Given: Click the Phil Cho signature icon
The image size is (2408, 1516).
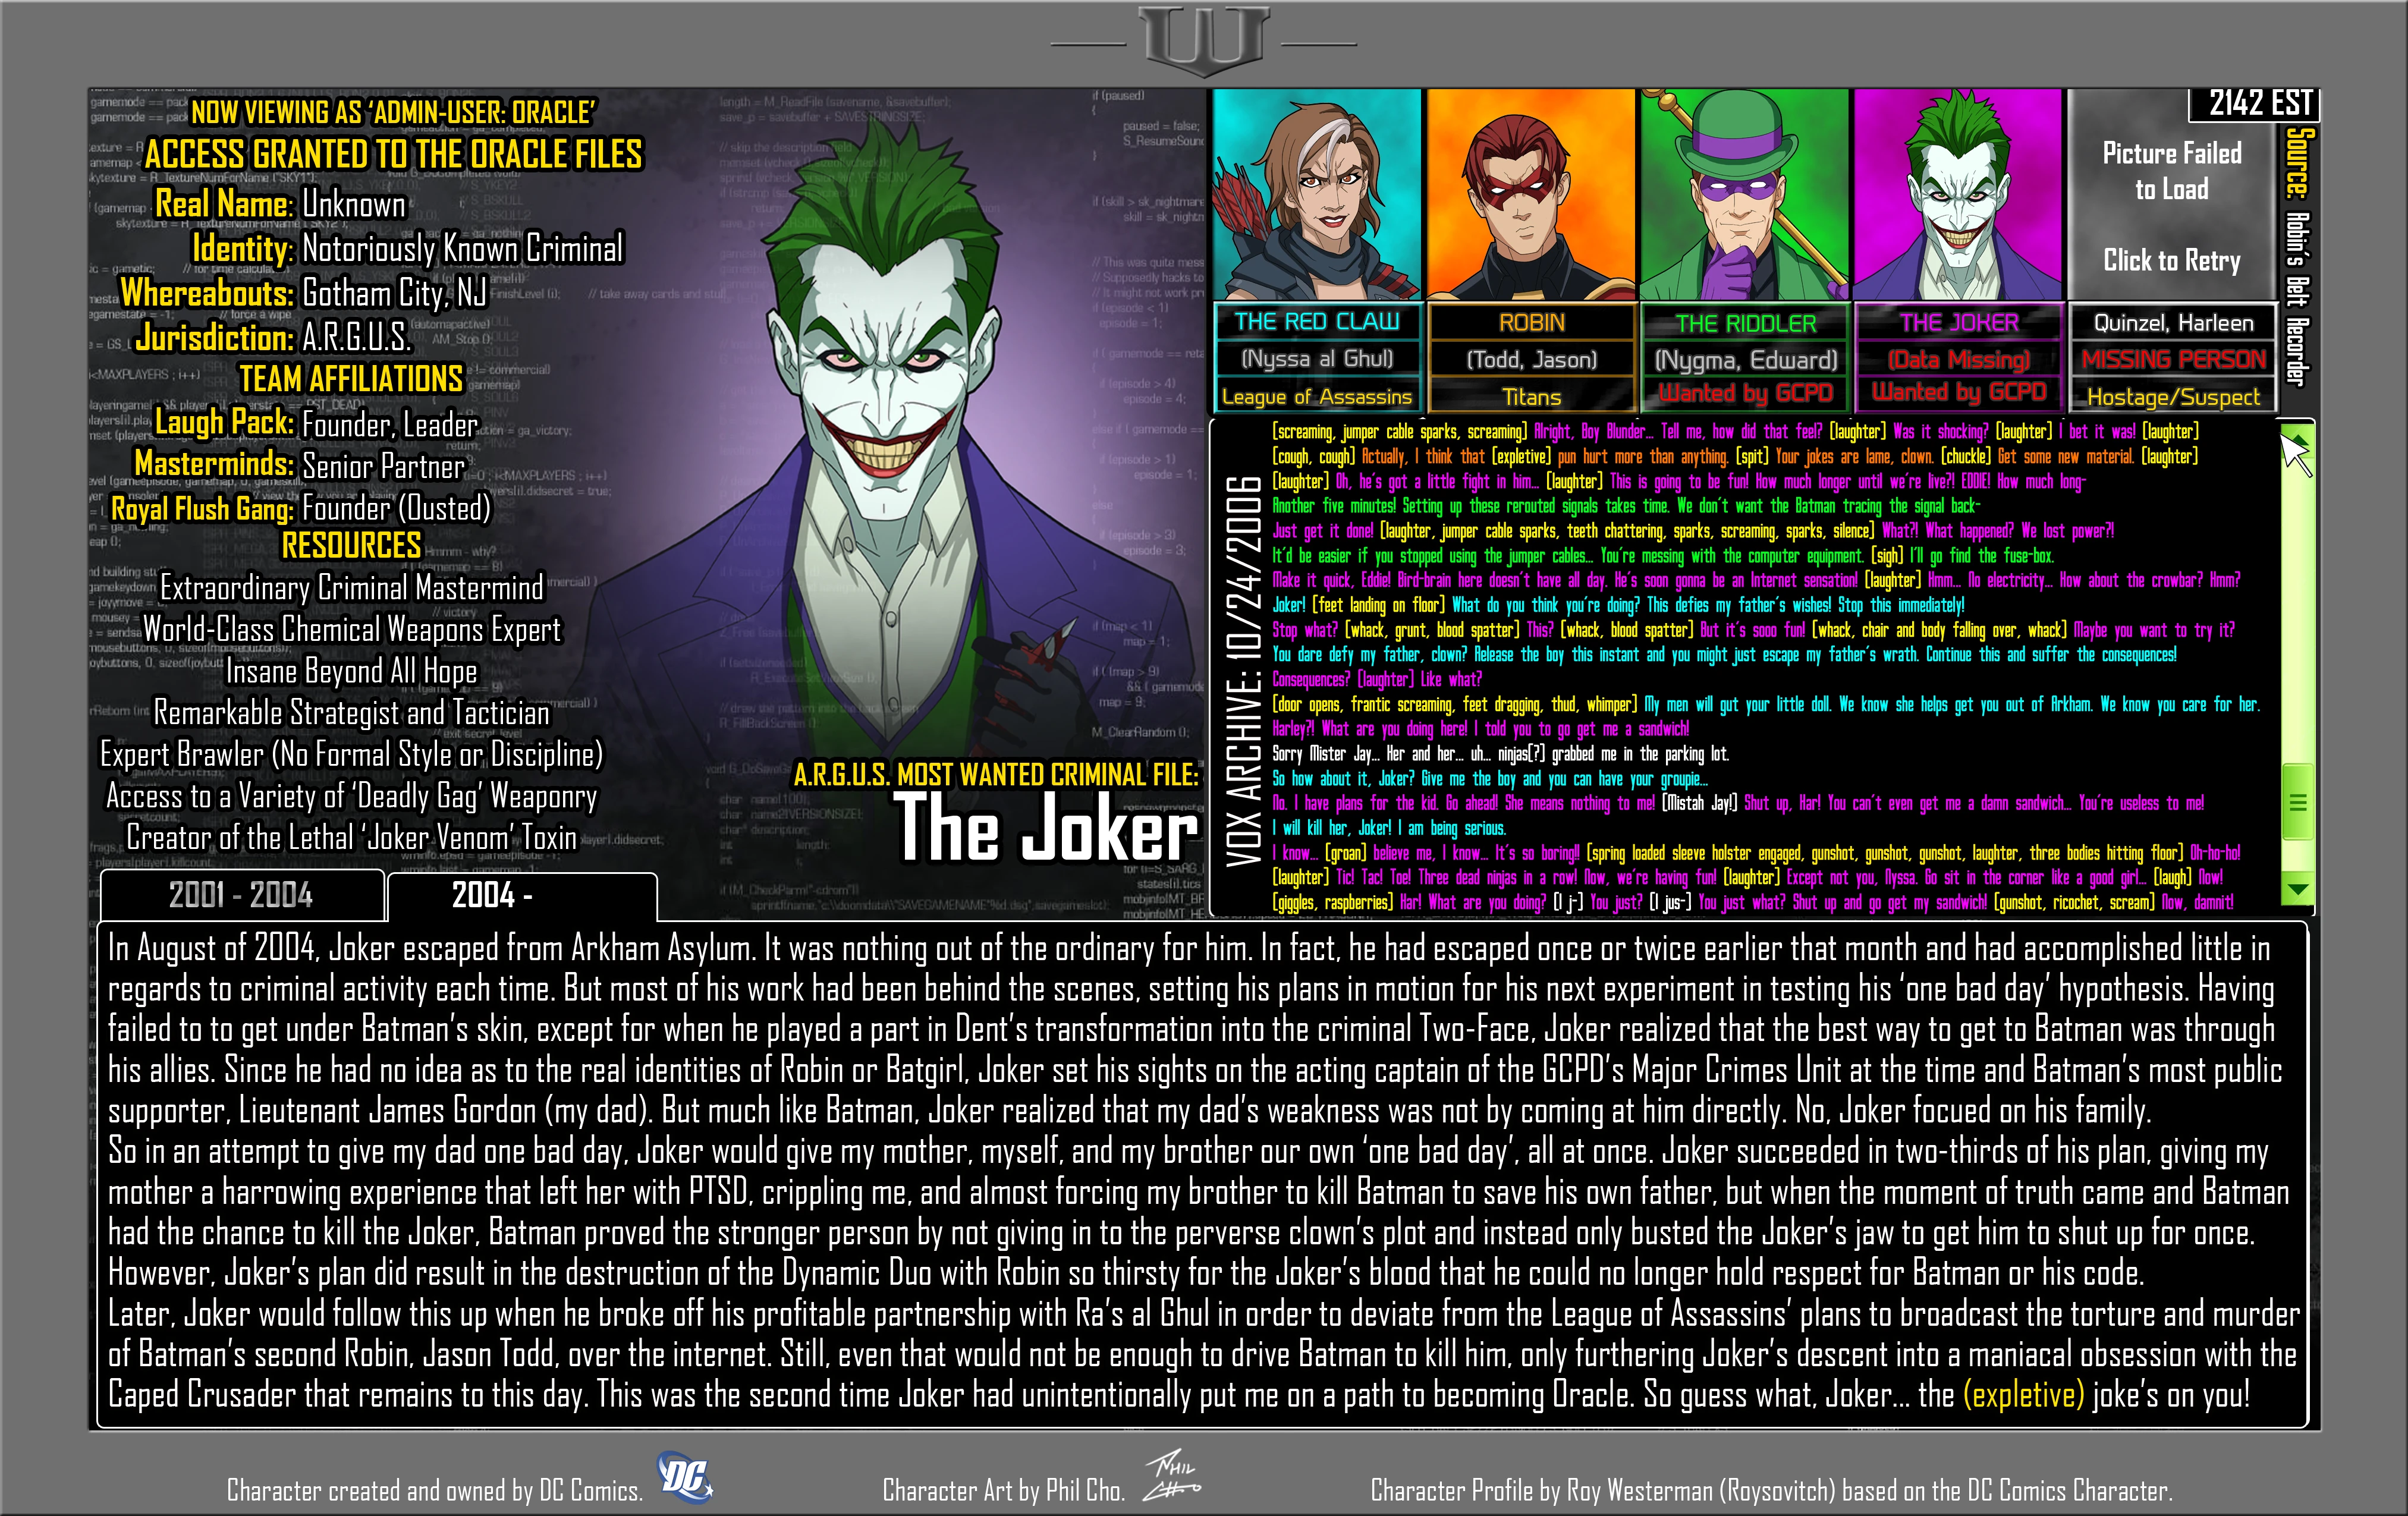Looking at the screenshot, I should (1172, 1477).
